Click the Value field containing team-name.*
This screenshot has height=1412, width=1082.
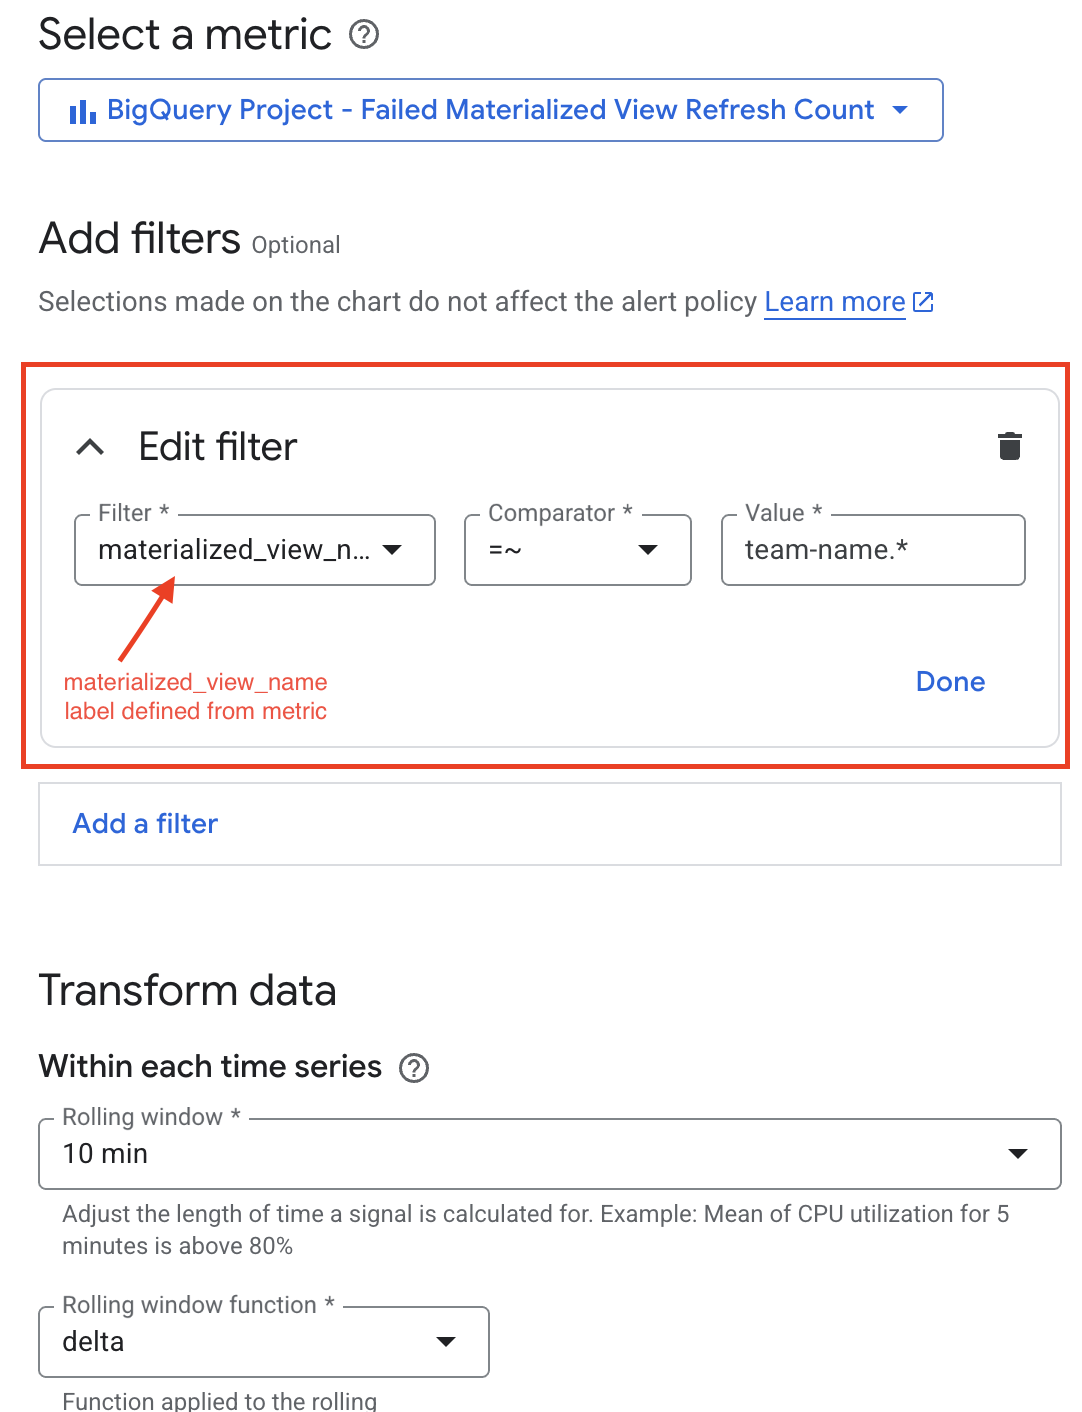(x=872, y=550)
